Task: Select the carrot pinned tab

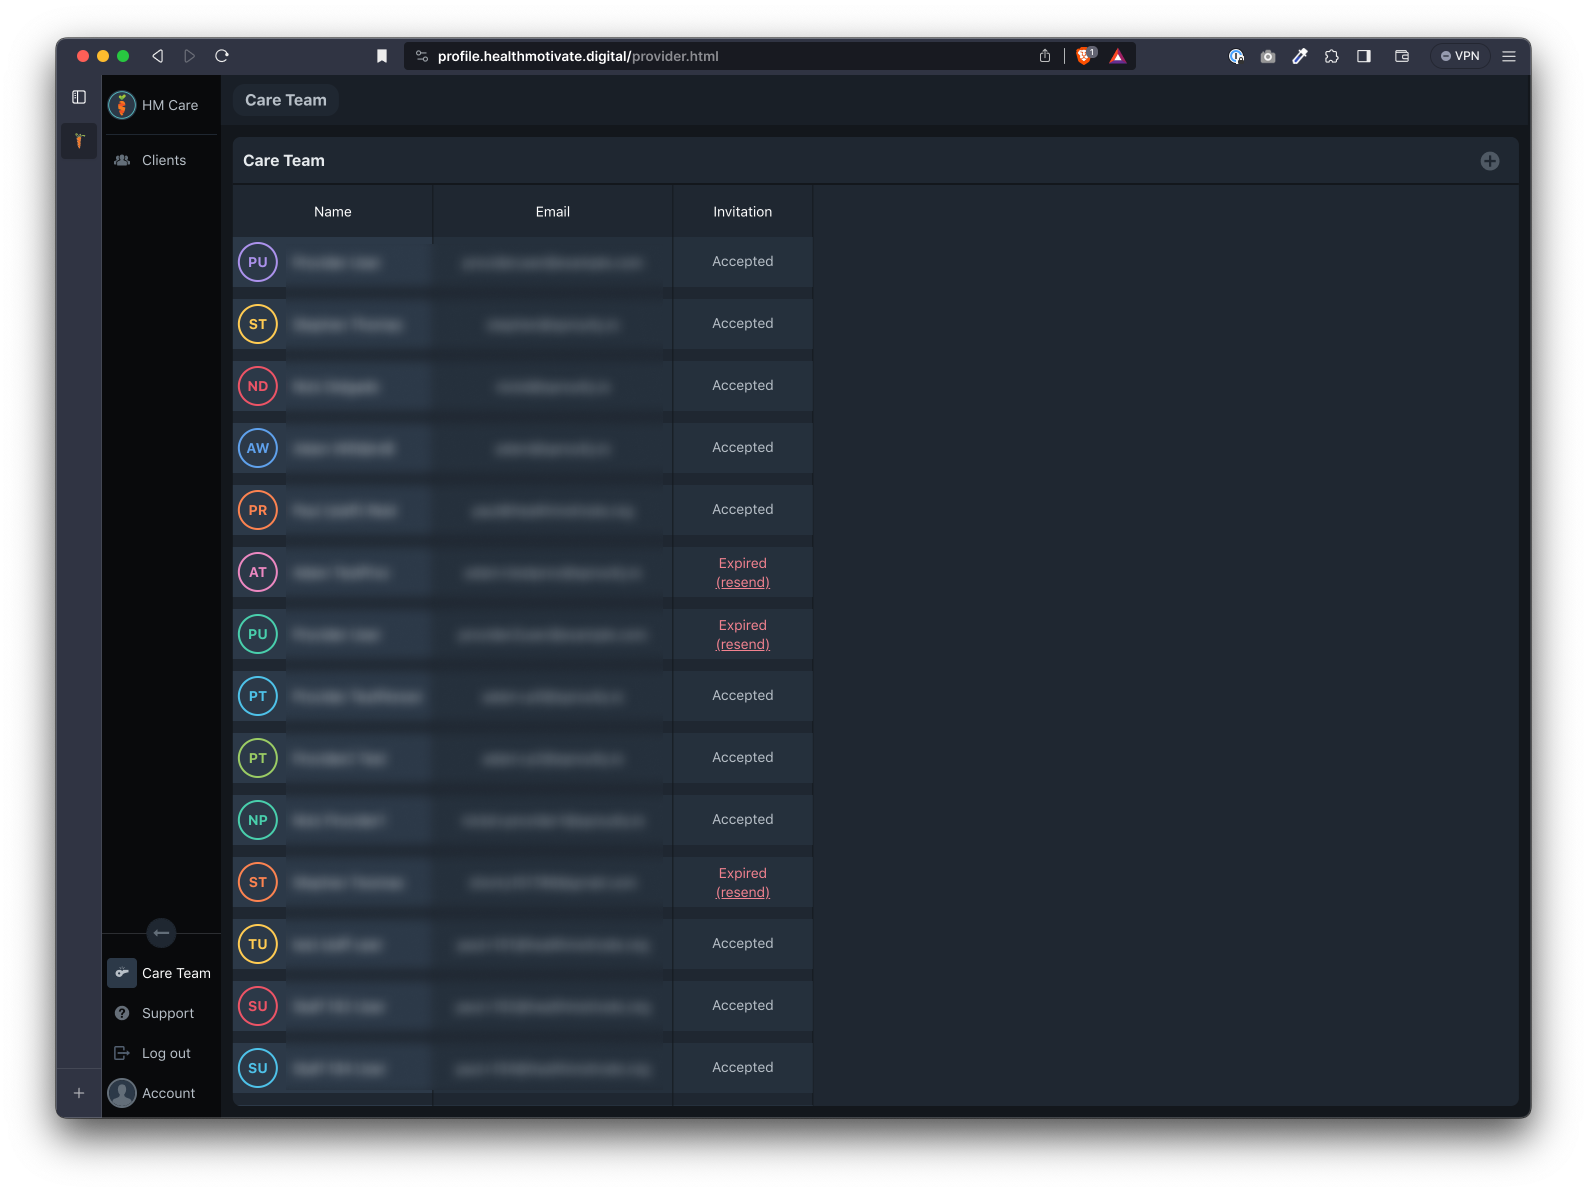Action: [79, 141]
